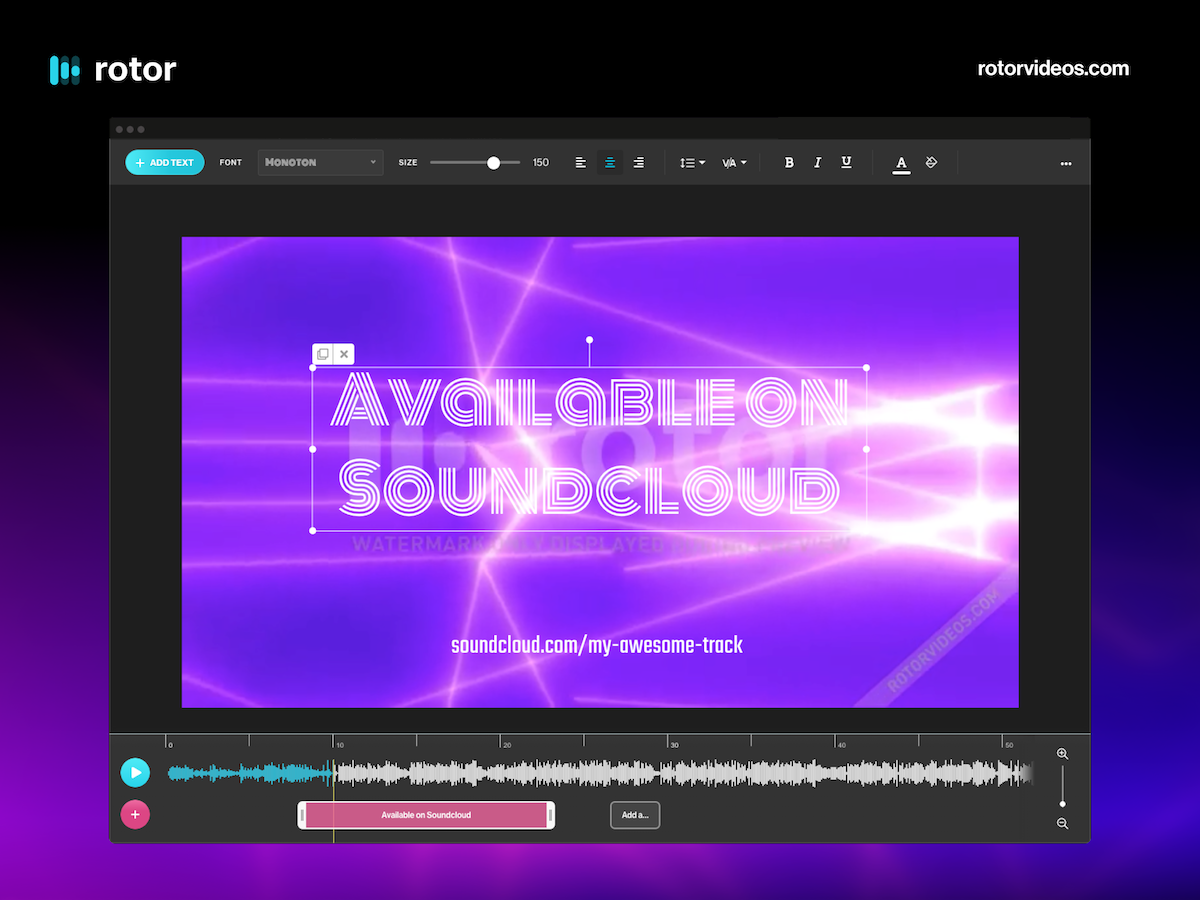Adjust the font size slider
Image resolution: width=1200 pixels, height=900 pixels.
(x=493, y=162)
